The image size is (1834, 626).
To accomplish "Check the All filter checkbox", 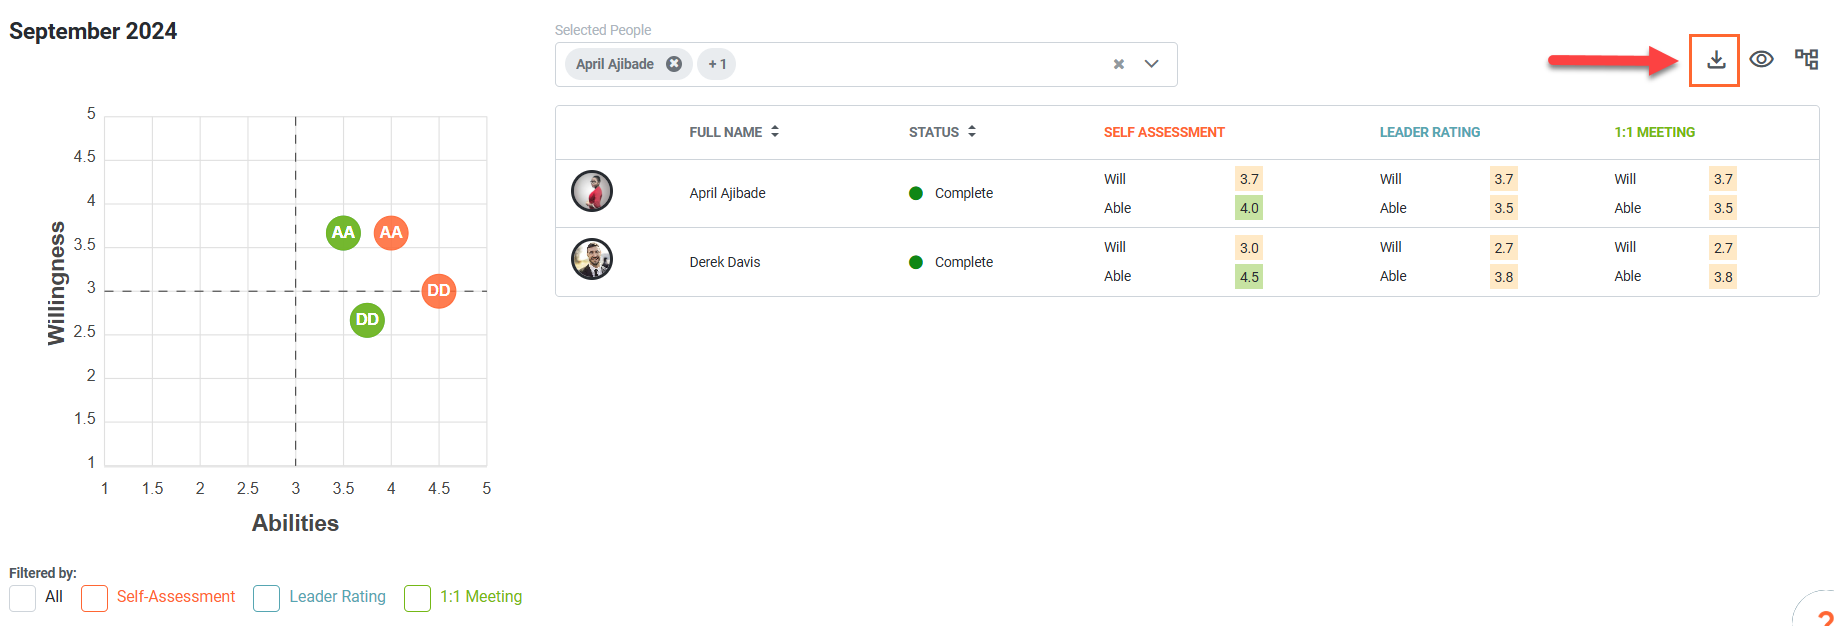I will [22, 598].
